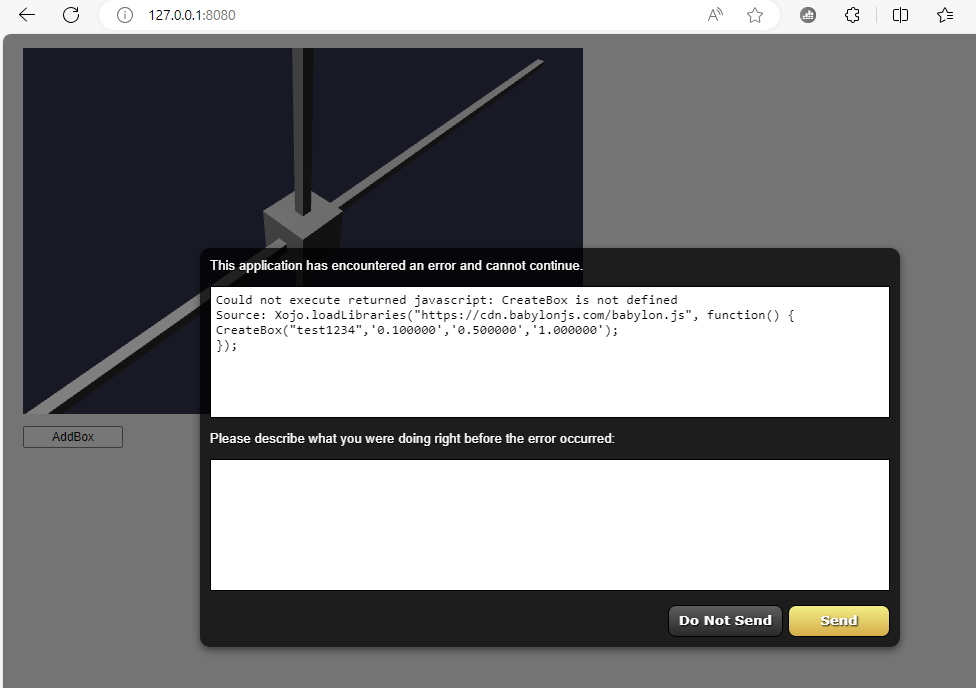
Task: View site information via the info icon
Action: (x=125, y=15)
